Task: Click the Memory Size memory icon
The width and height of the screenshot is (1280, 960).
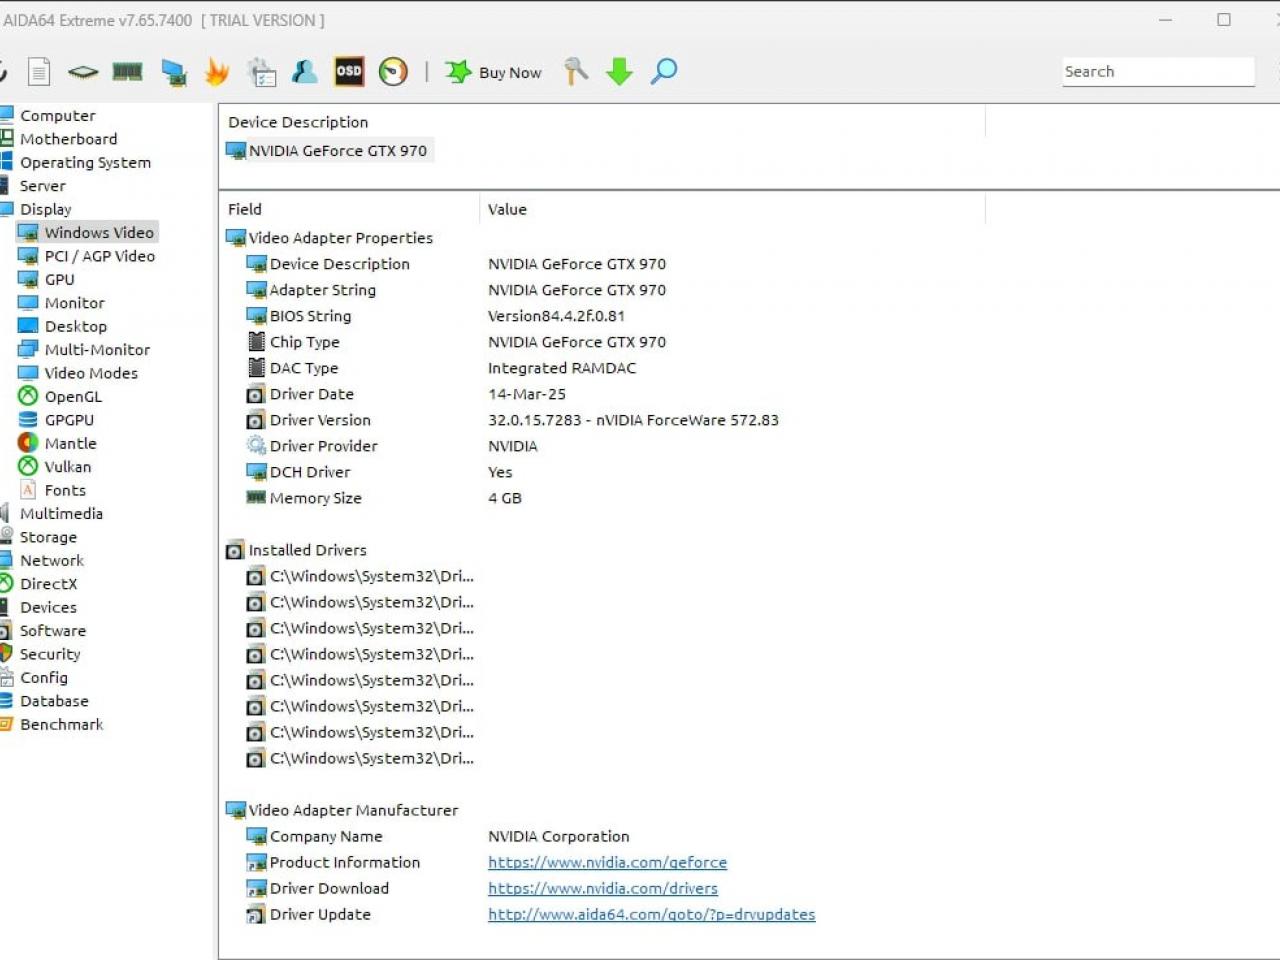Action: pos(256,497)
